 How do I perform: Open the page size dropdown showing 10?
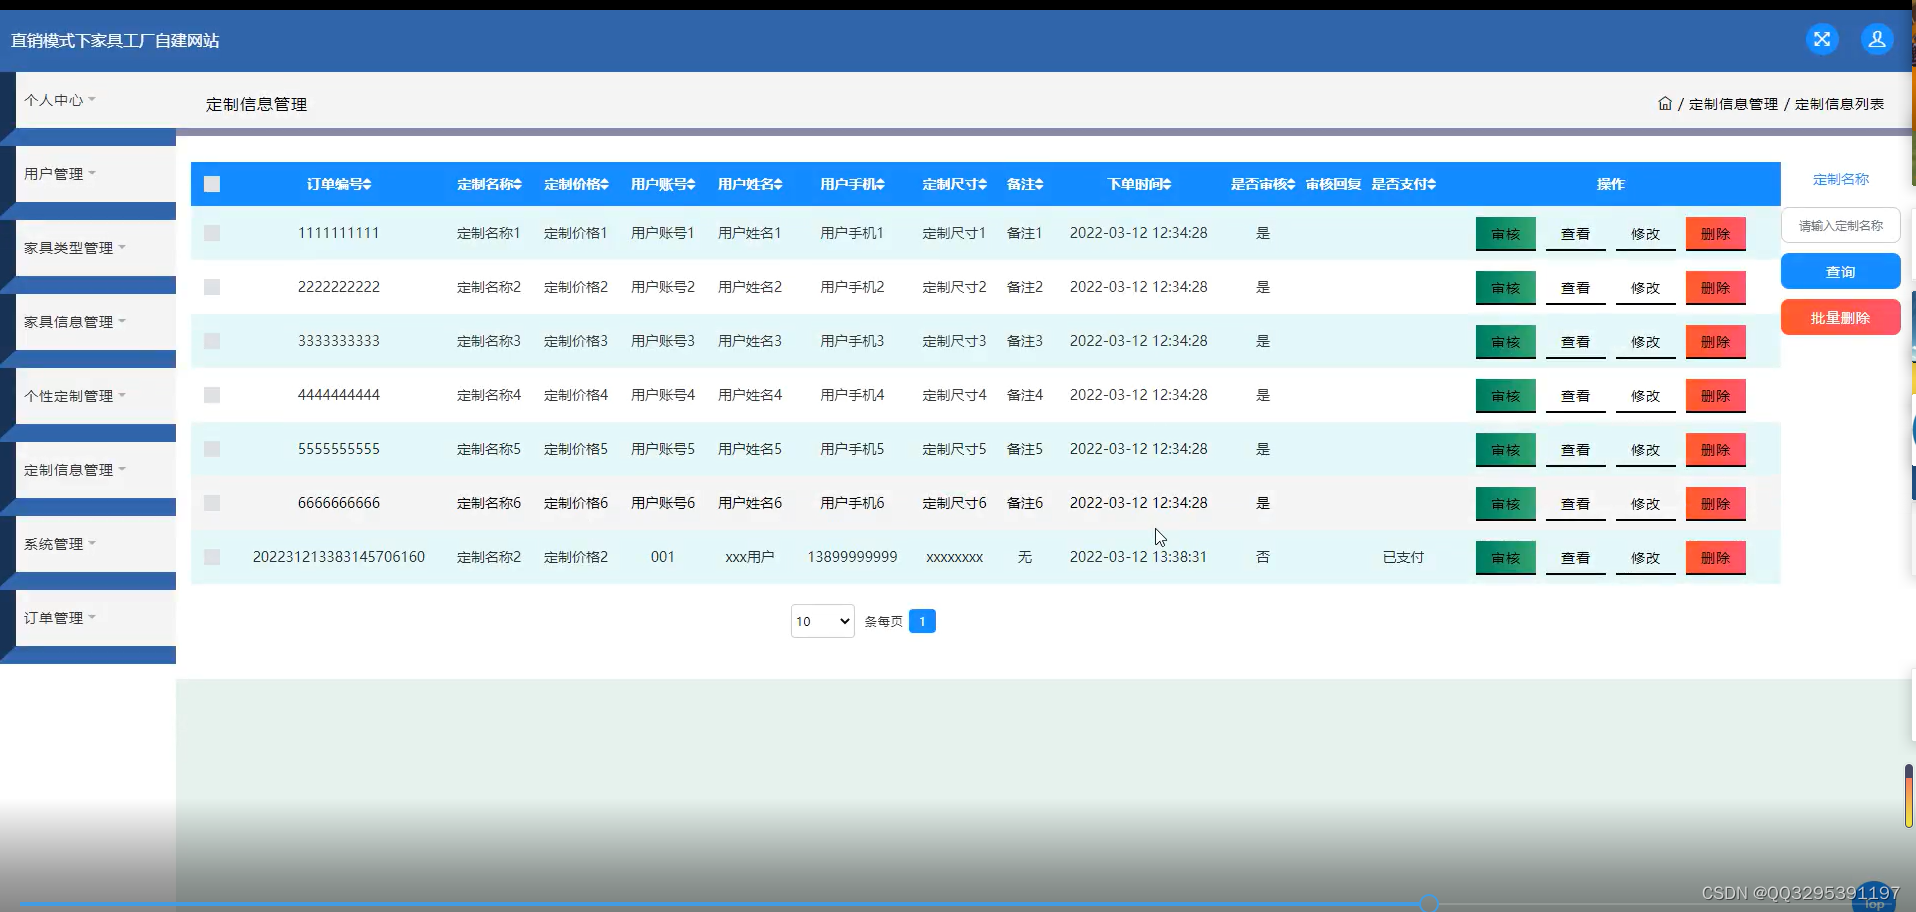coord(822,621)
